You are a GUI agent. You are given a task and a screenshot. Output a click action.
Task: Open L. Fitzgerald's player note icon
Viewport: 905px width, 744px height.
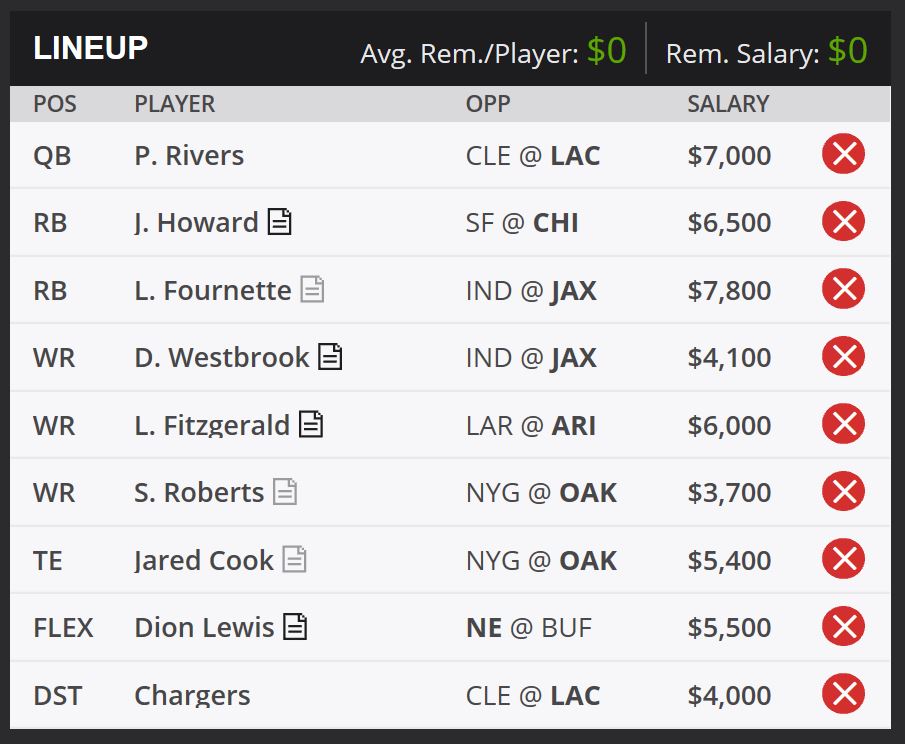311,424
